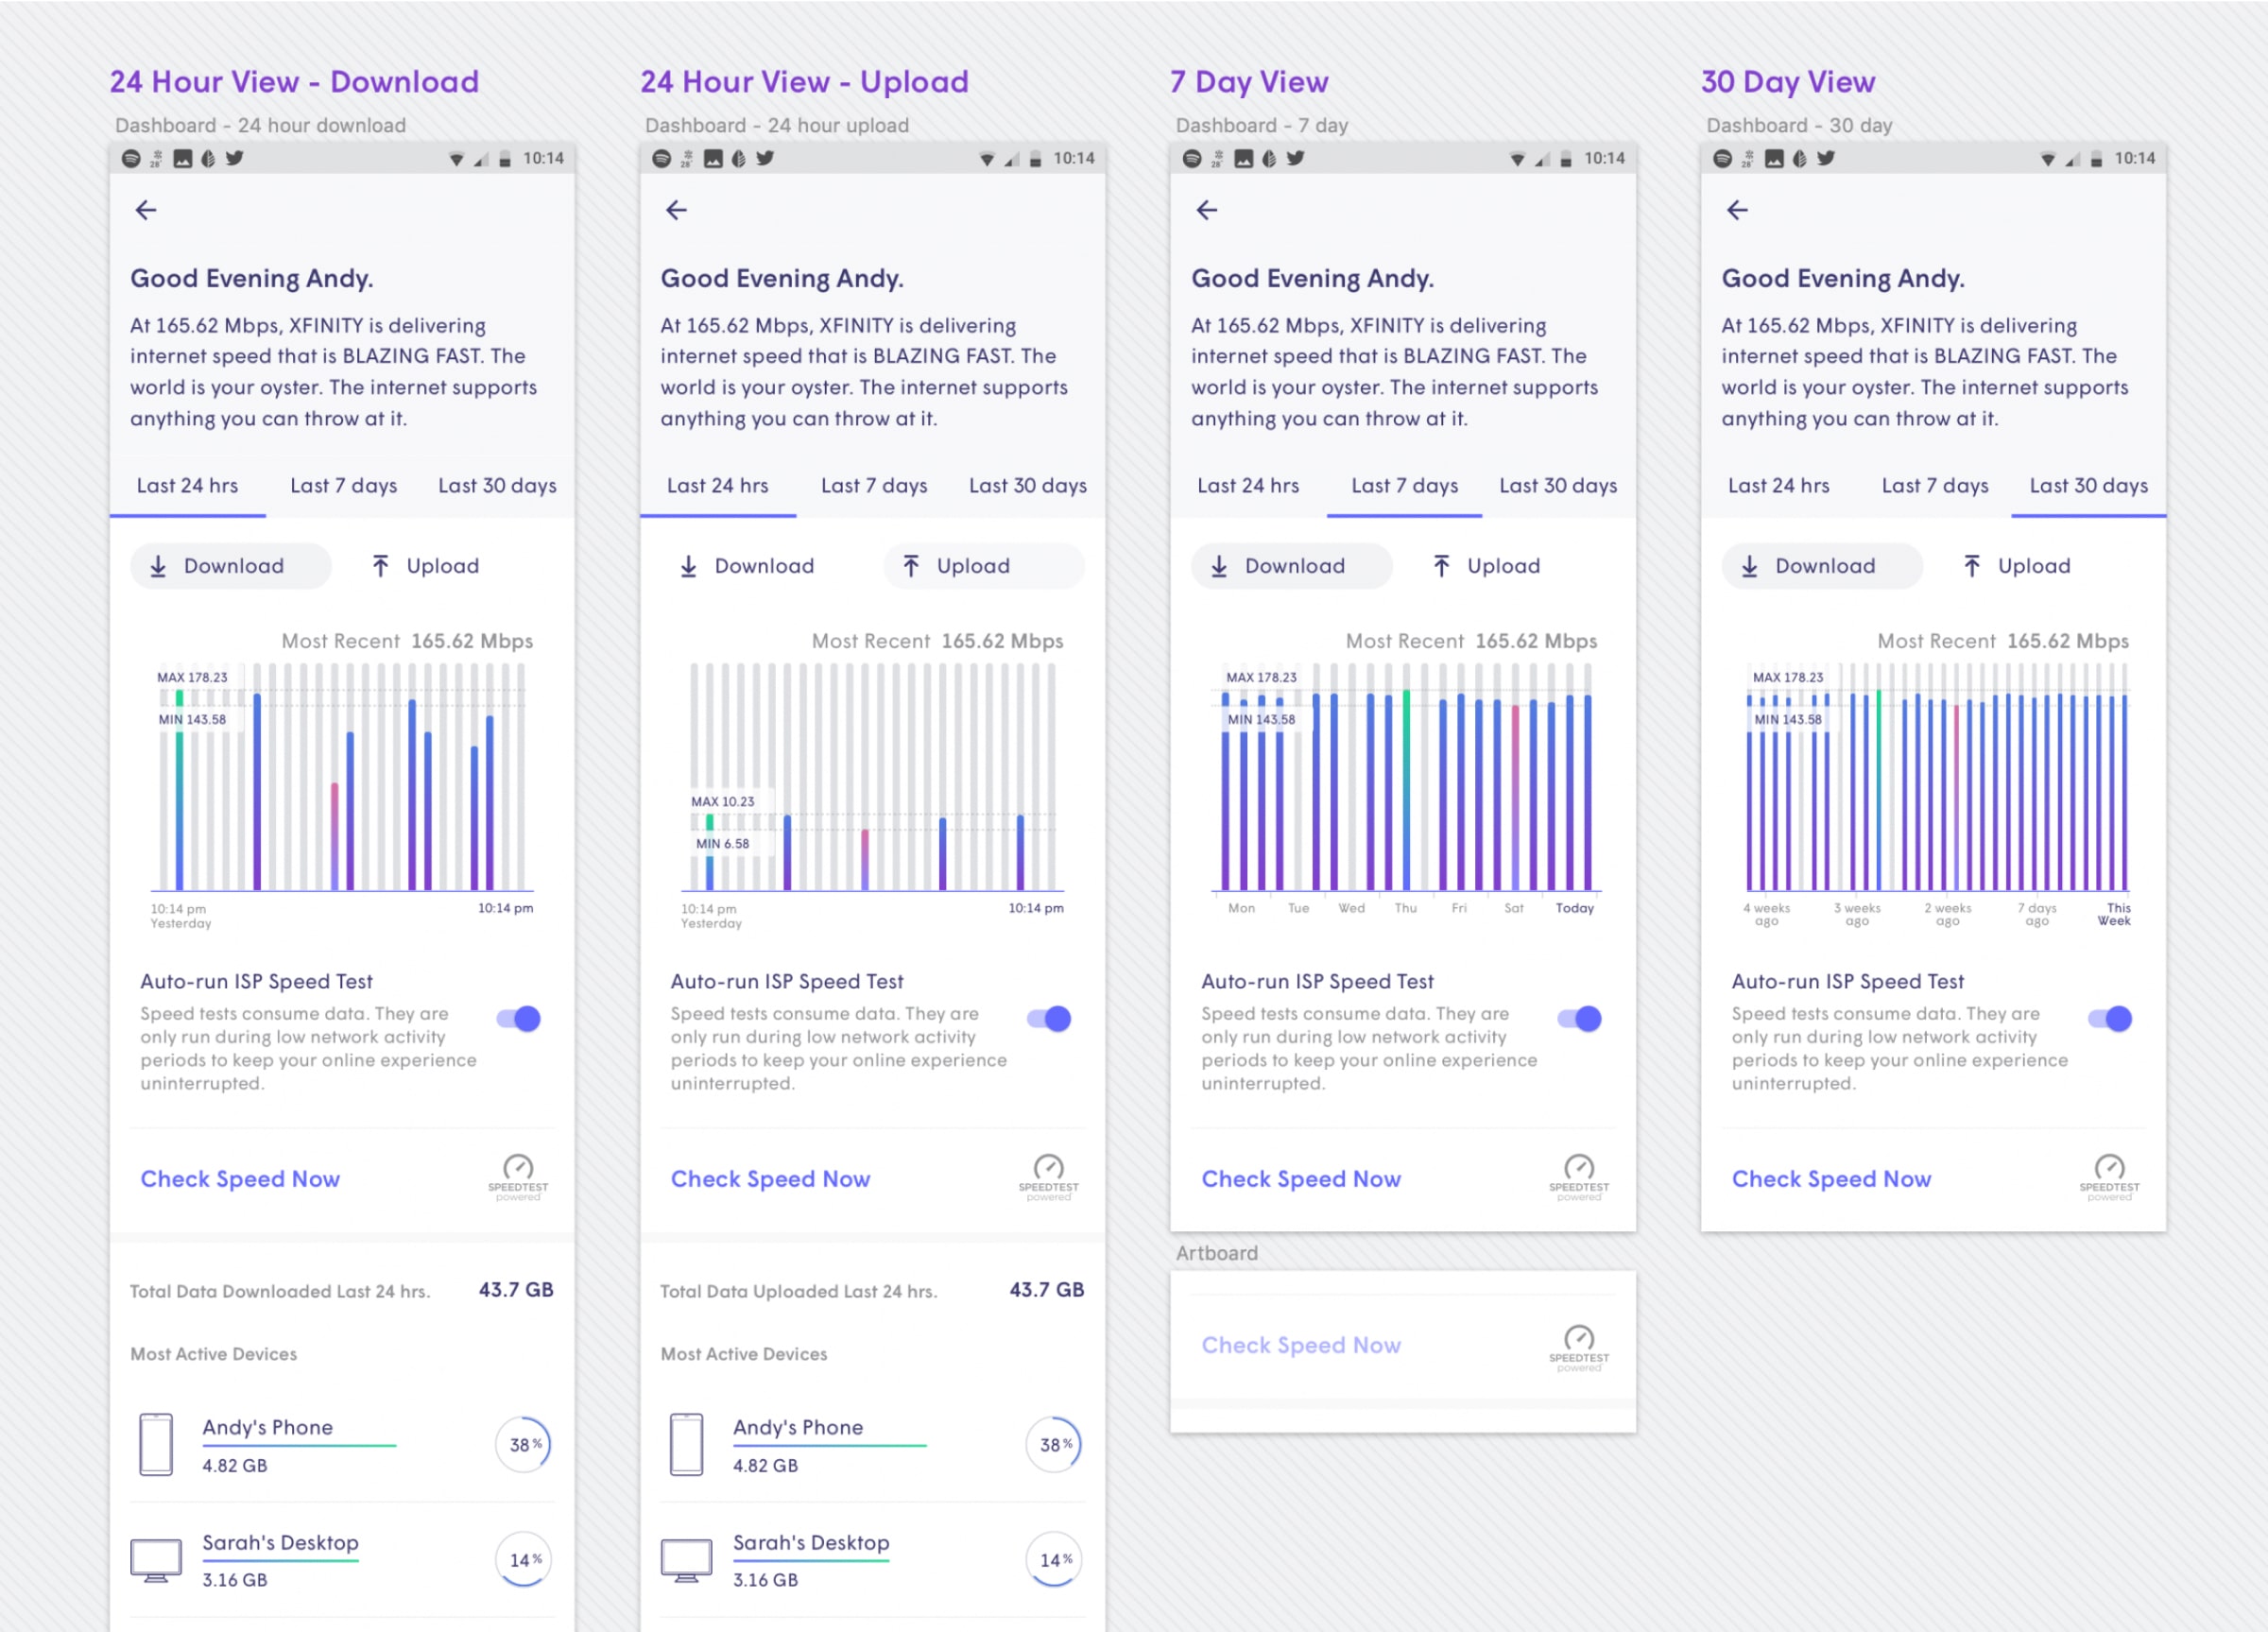Screen dimensions: 2268x1632
Task: Tap Check Speed Now in 24 Hour Upload screen
Action: [x=771, y=1179]
